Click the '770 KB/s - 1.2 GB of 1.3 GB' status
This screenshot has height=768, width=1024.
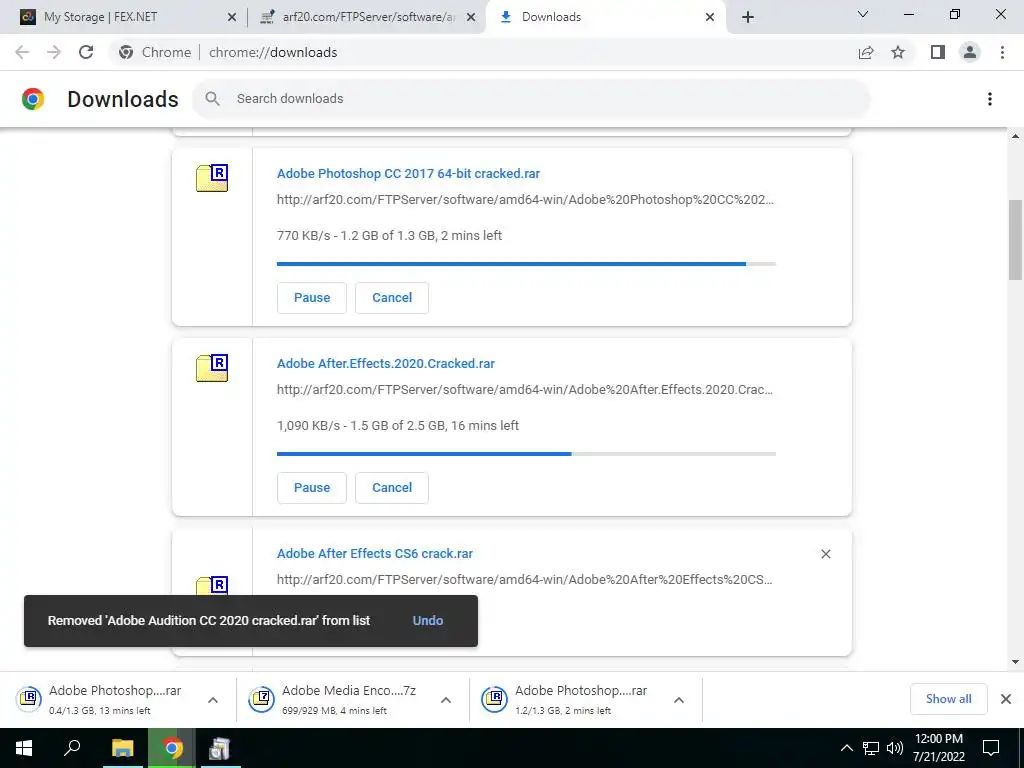tap(389, 236)
